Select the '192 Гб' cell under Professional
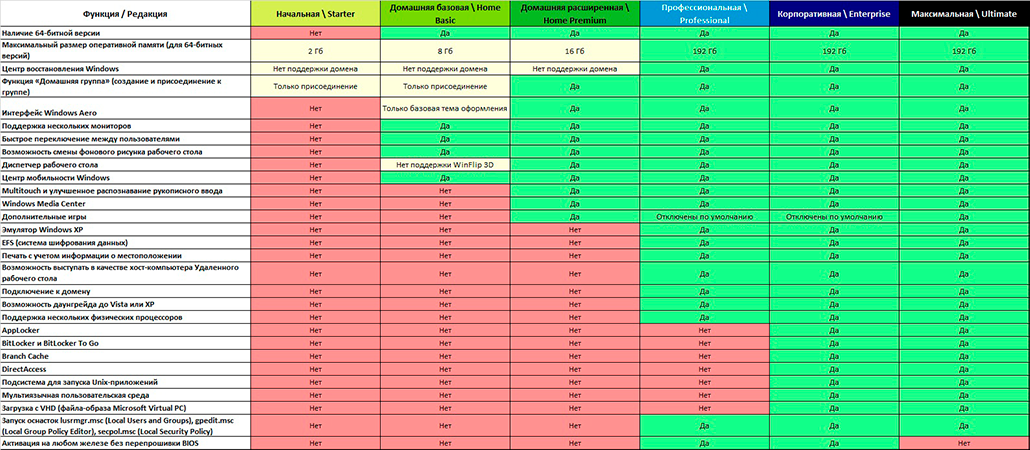Image resolution: width=1030 pixels, height=450 pixels. [x=704, y=51]
